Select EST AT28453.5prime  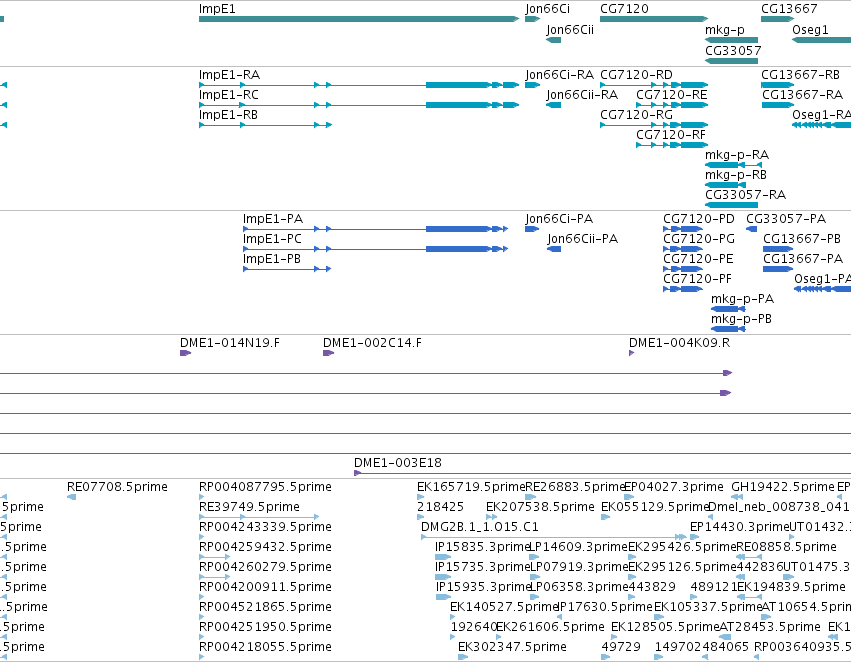click(726, 637)
